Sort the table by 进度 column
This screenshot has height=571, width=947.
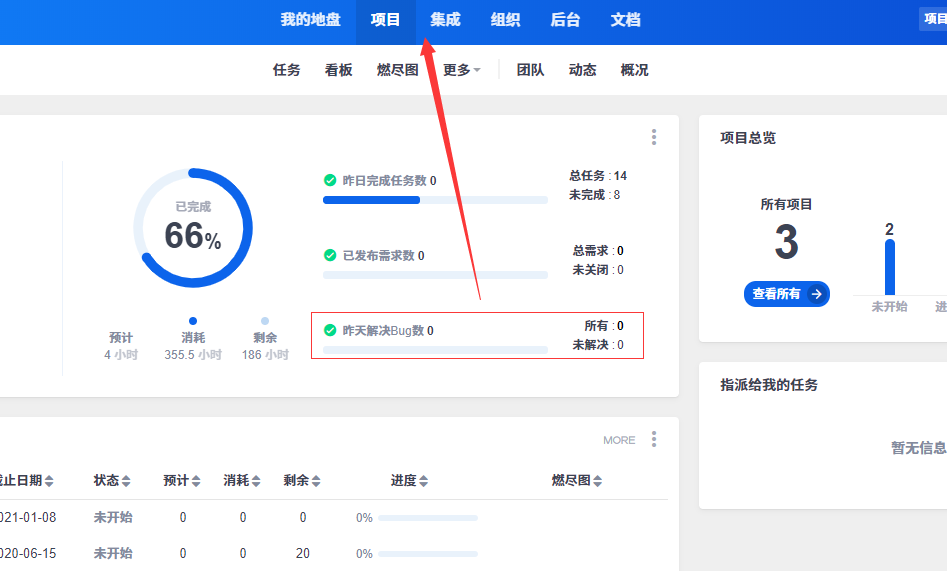(409, 480)
